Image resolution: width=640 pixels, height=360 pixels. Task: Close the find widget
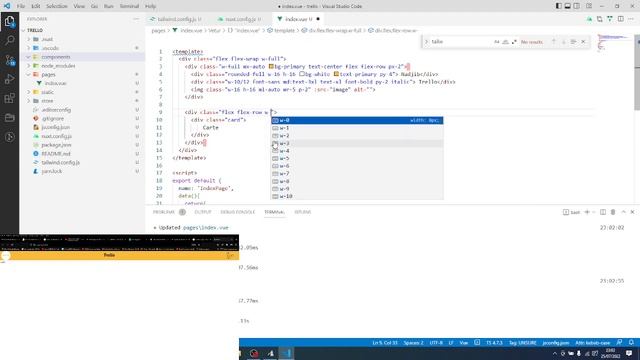[583, 42]
